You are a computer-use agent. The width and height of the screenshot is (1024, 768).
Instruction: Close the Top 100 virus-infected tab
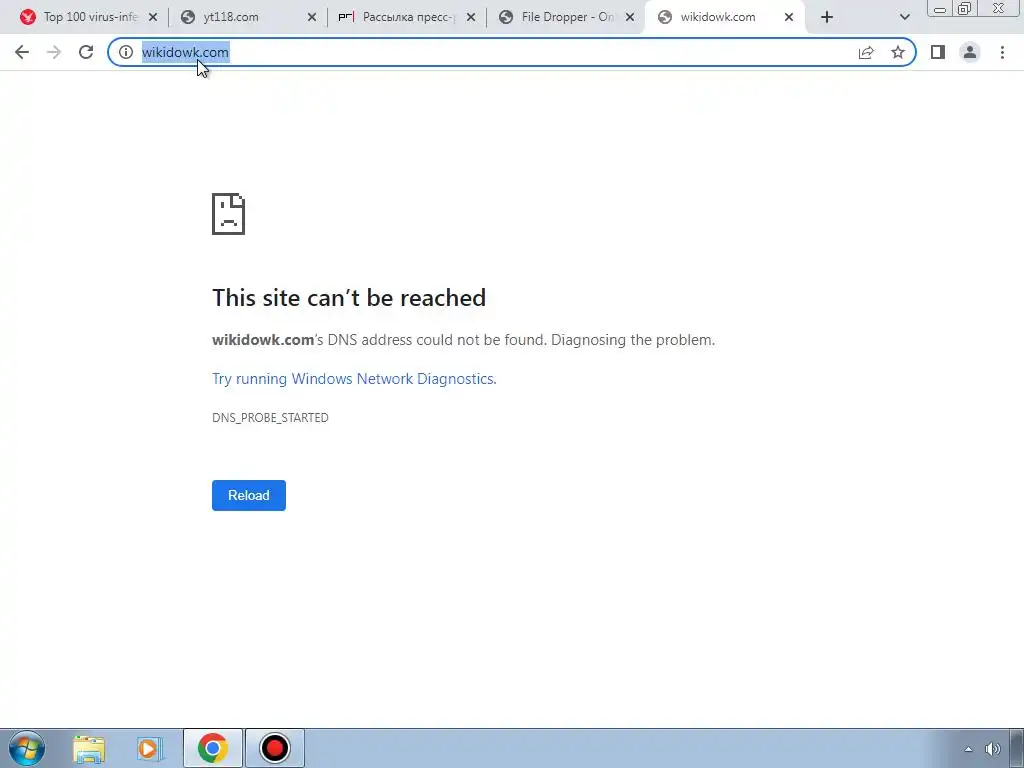point(153,18)
